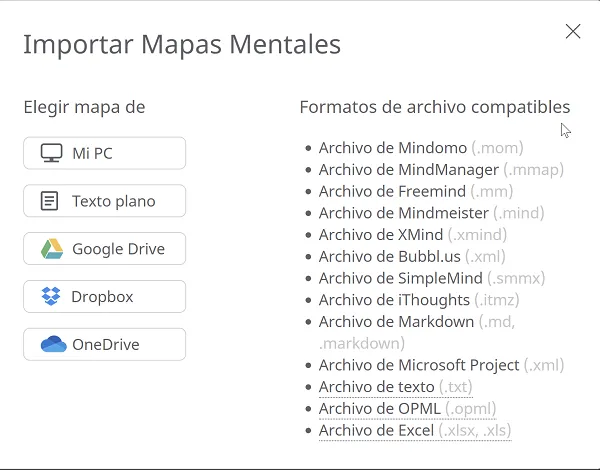The width and height of the screenshot is (600, 470).
Task: Click the document icon beside Texto plano
Action: click(x=49, y=201)
